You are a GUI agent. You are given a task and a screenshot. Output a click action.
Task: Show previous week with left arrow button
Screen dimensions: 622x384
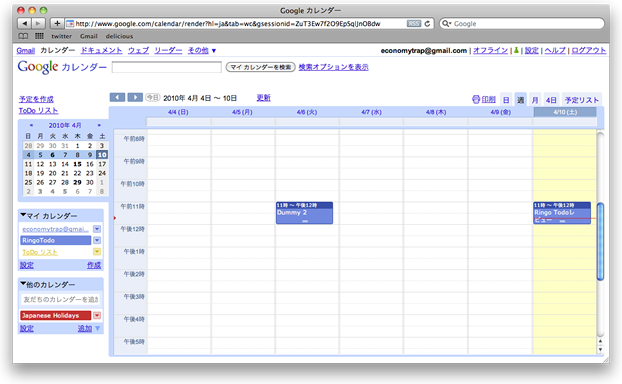117,97
